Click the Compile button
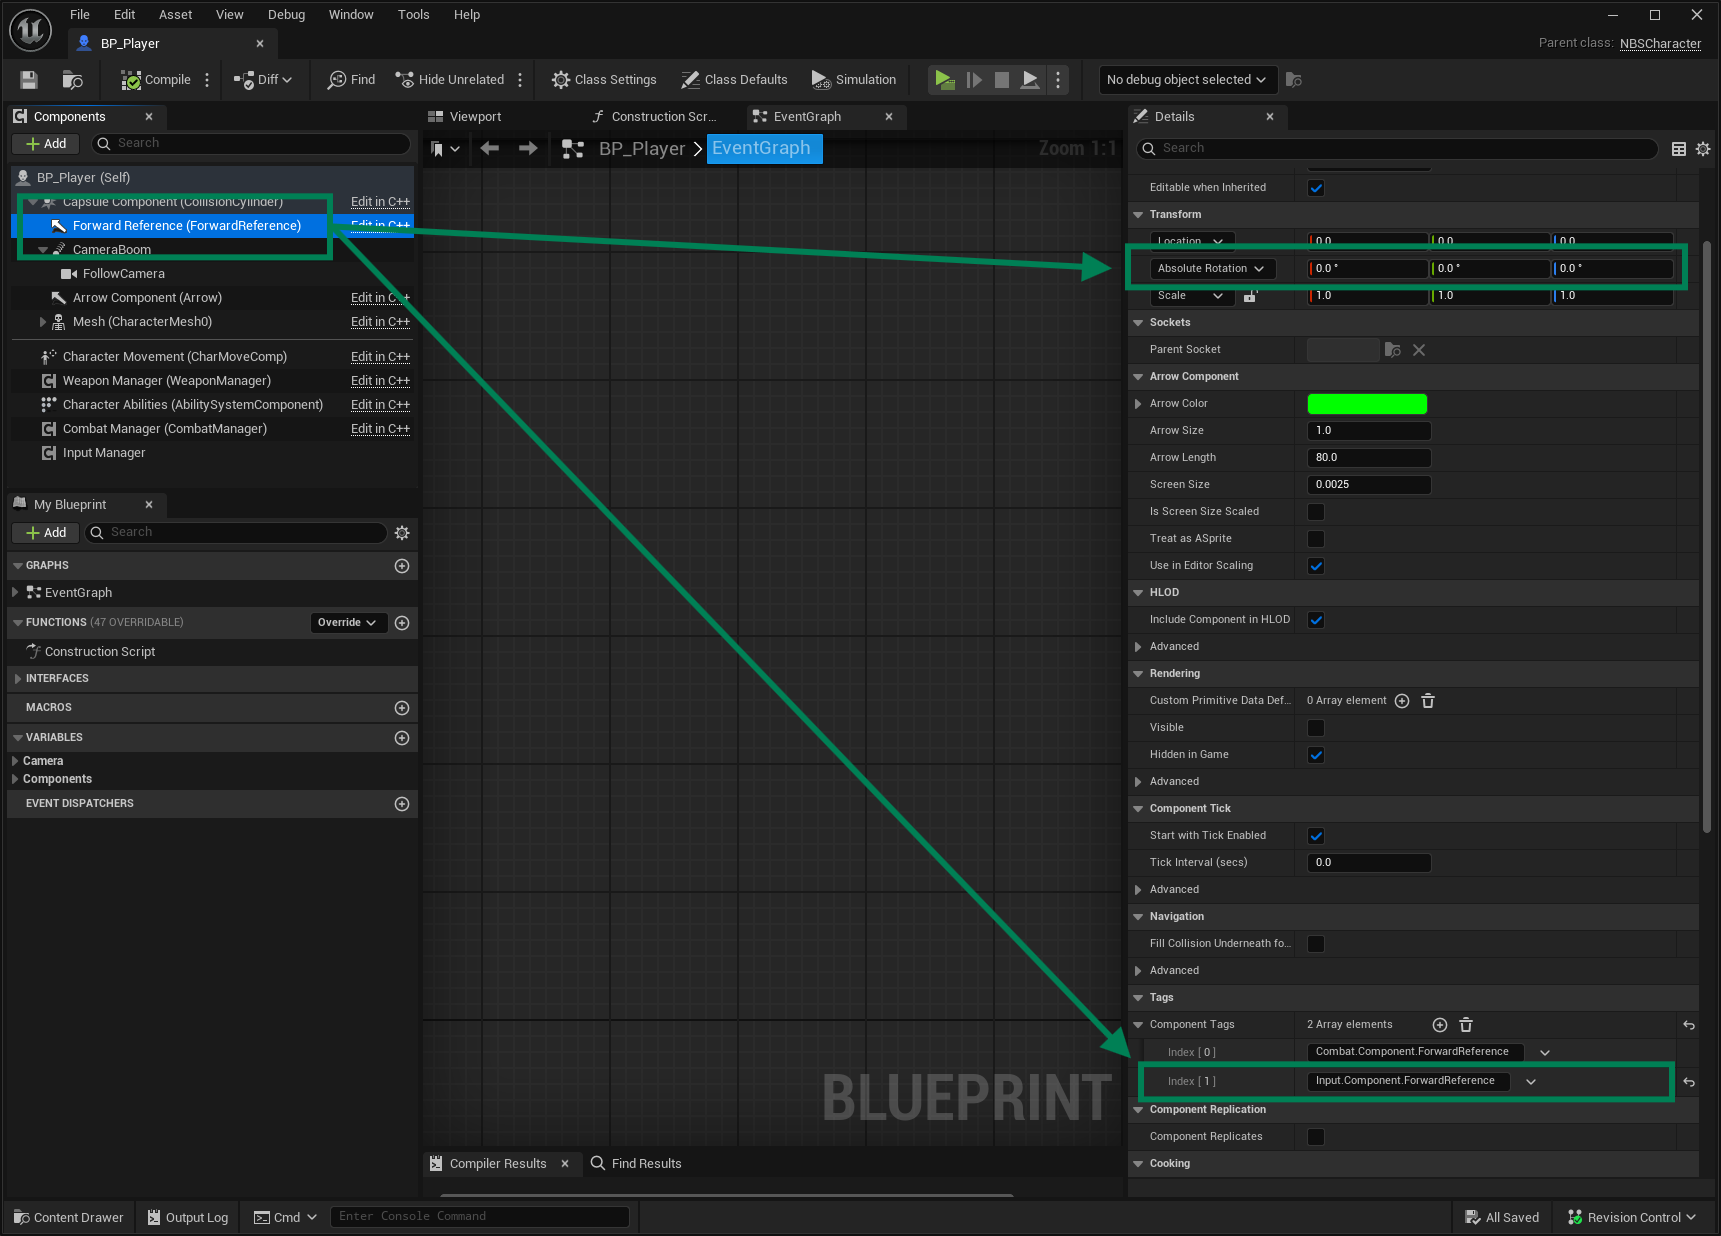Image resolution: width=1721 pixels, height=1236 pixels. 156,80
